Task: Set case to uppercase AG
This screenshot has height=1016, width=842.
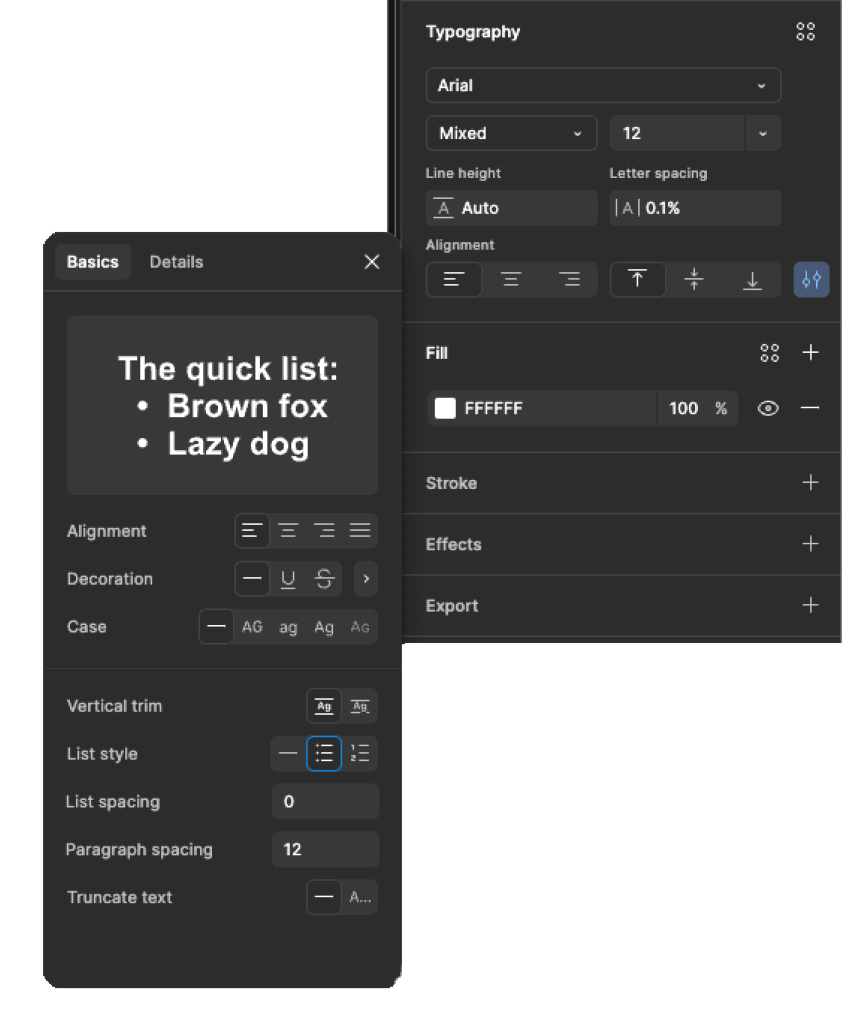Action: [x=252, y=627]
